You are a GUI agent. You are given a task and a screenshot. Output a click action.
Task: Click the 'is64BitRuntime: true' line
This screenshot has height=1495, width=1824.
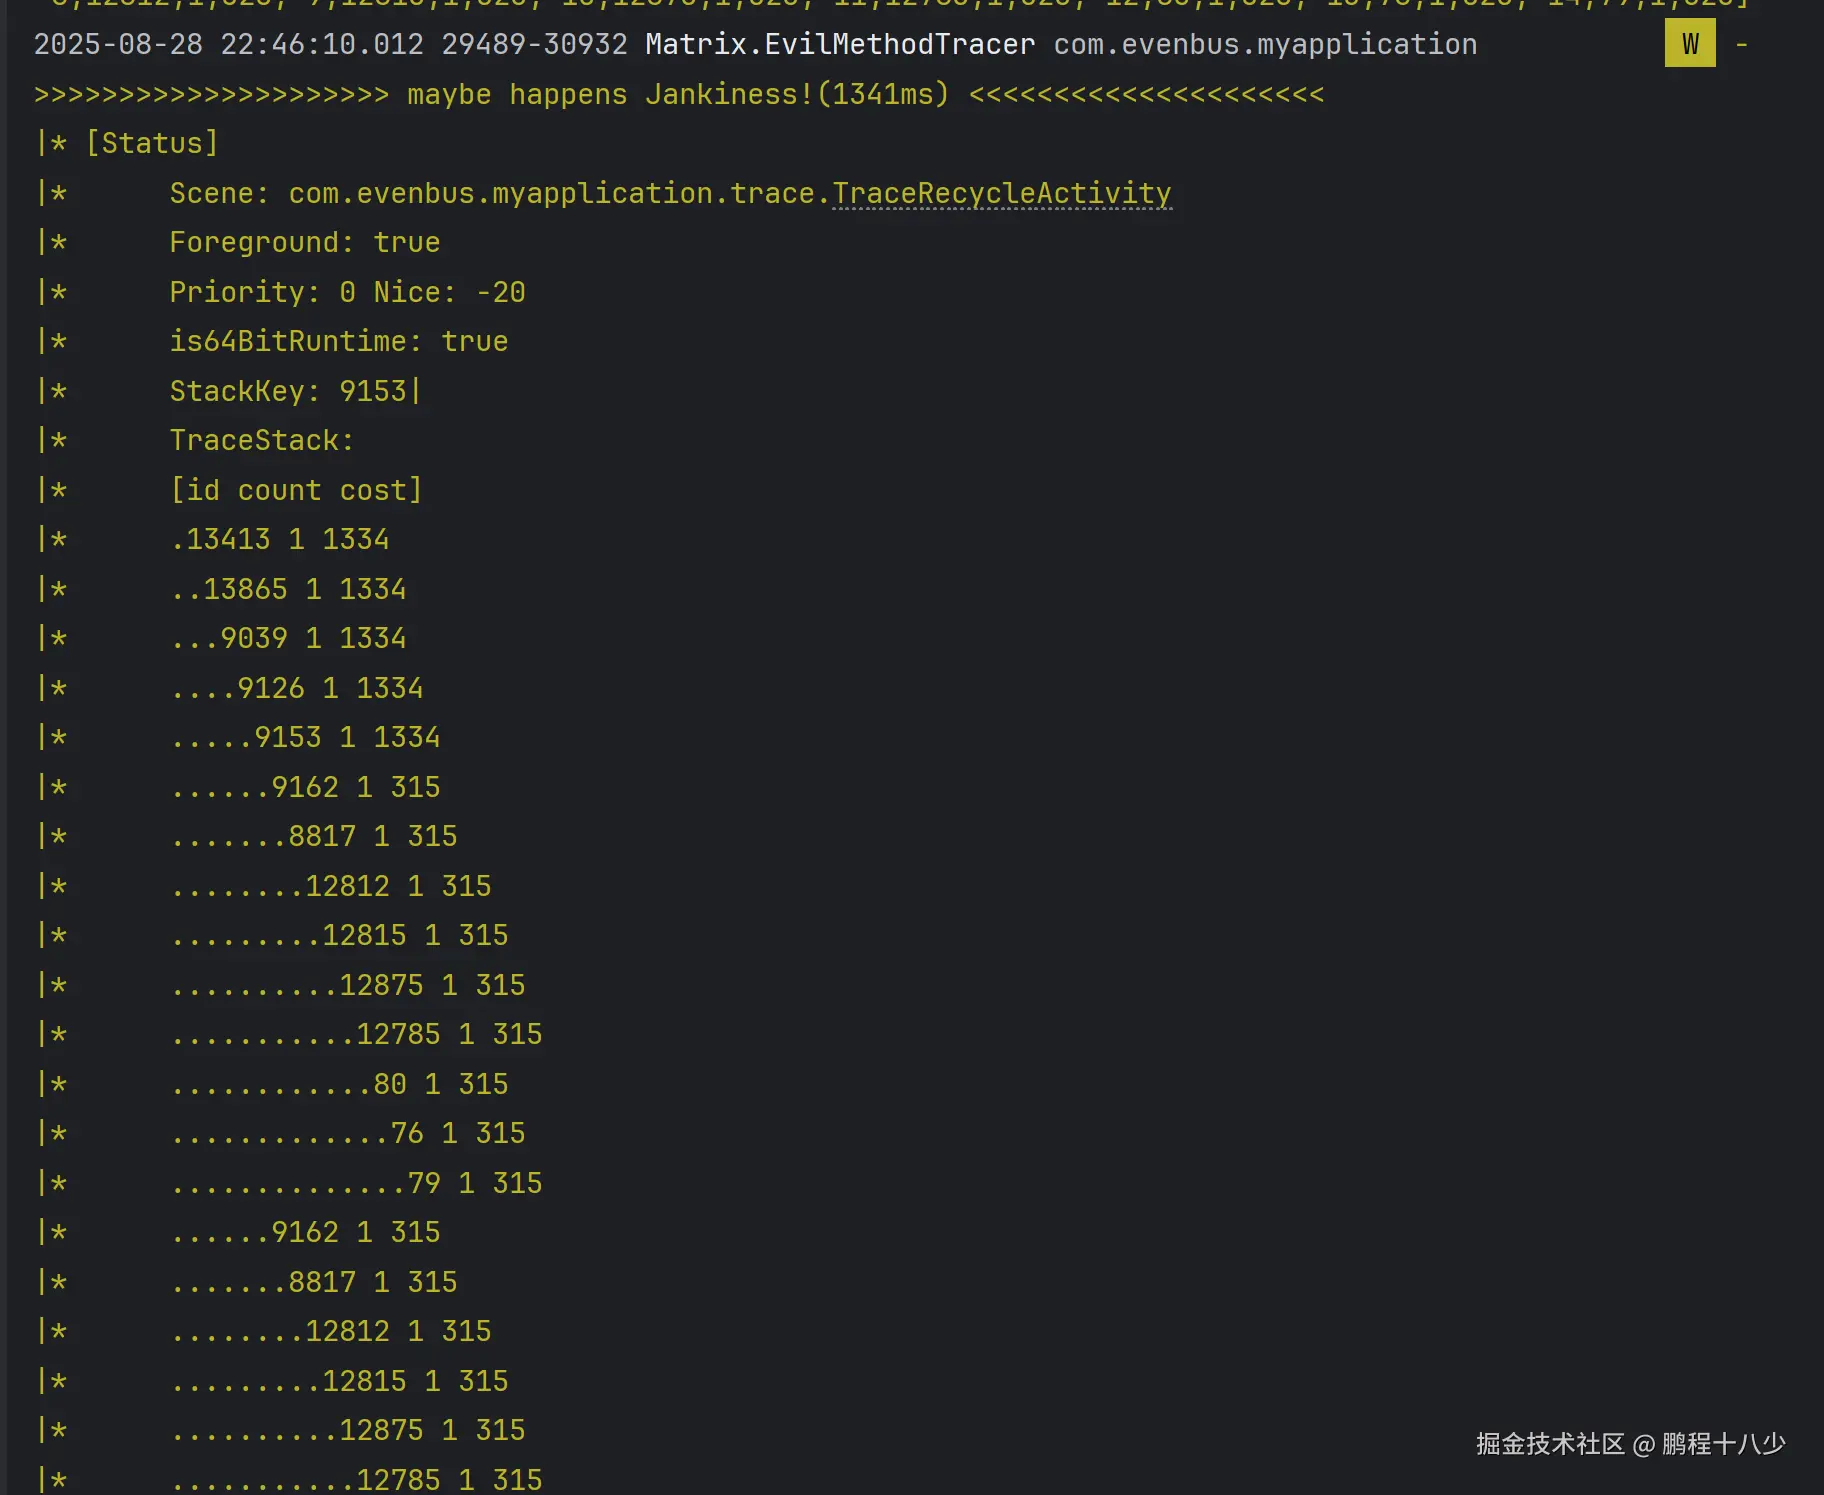pos(338,341)
